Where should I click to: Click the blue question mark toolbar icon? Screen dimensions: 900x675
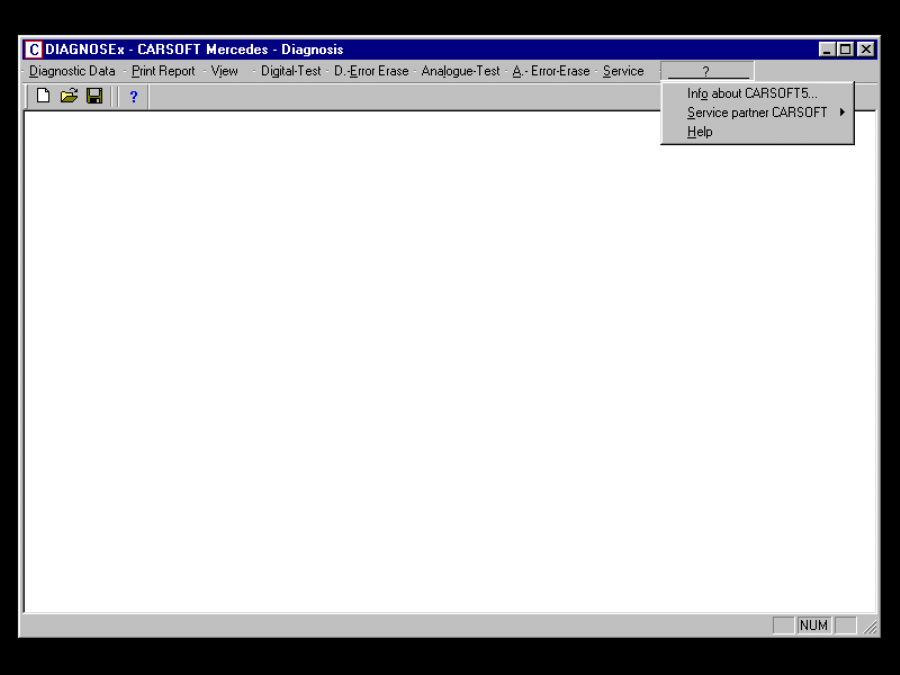tap(133, 97)
